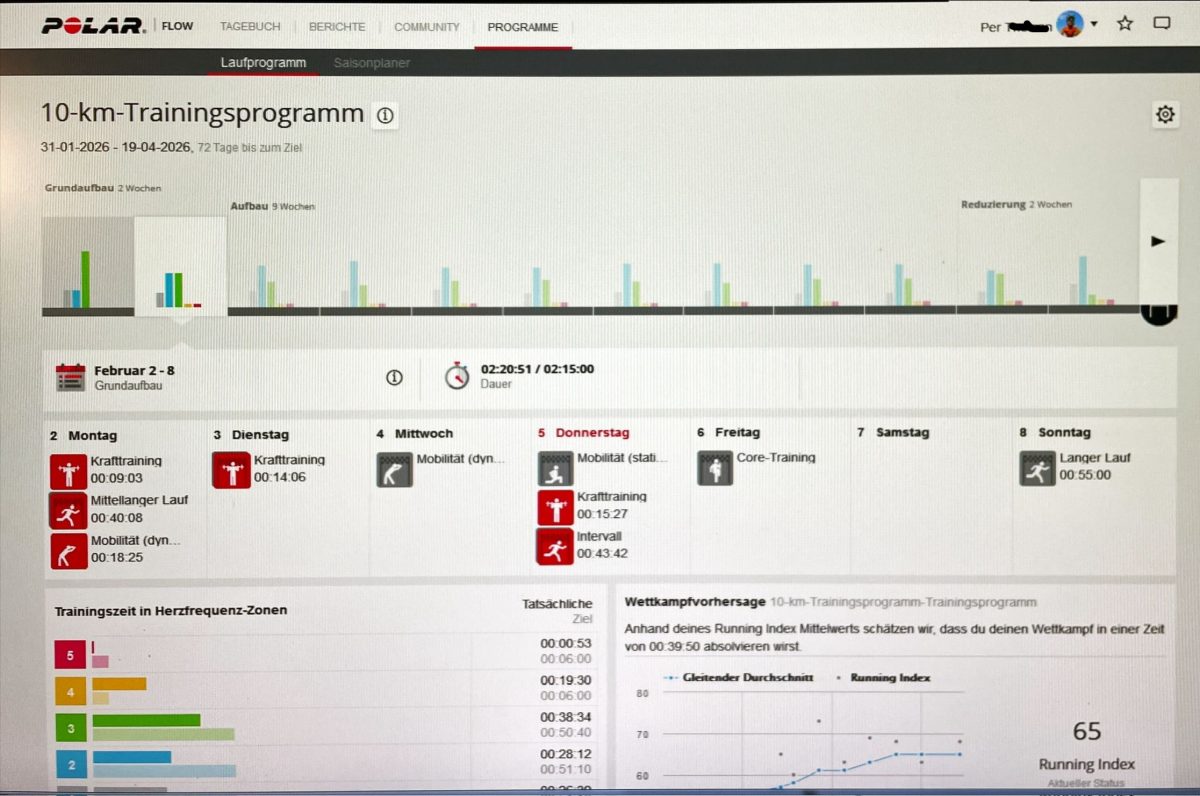The height and width of the screenshot is (796, 1200).
Task: Open Wednesday's Mobilität workout icon
Action: (x=393, y=469)
